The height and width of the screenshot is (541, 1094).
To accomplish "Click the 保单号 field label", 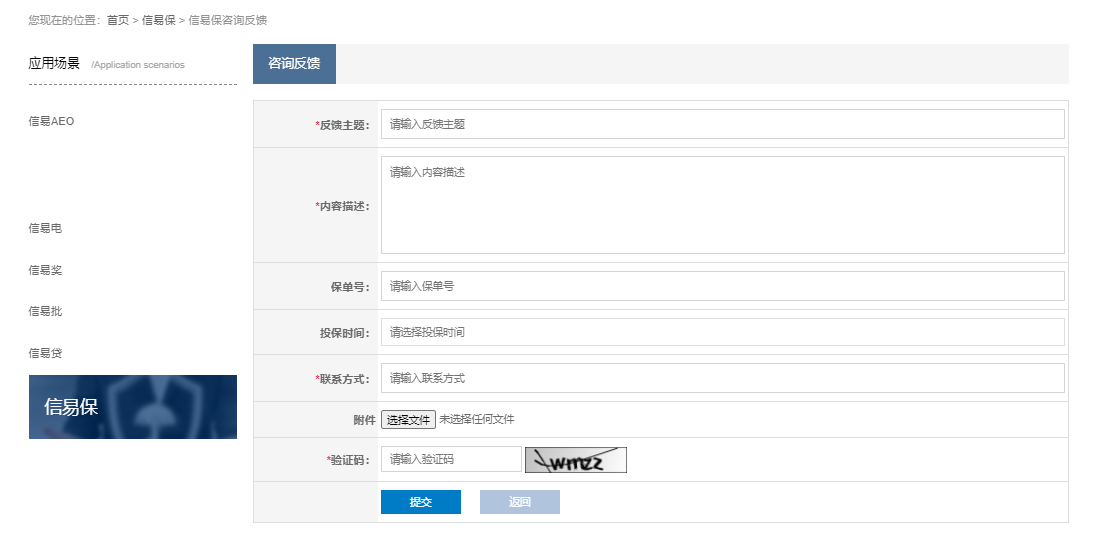I will (x=350, y=287).
